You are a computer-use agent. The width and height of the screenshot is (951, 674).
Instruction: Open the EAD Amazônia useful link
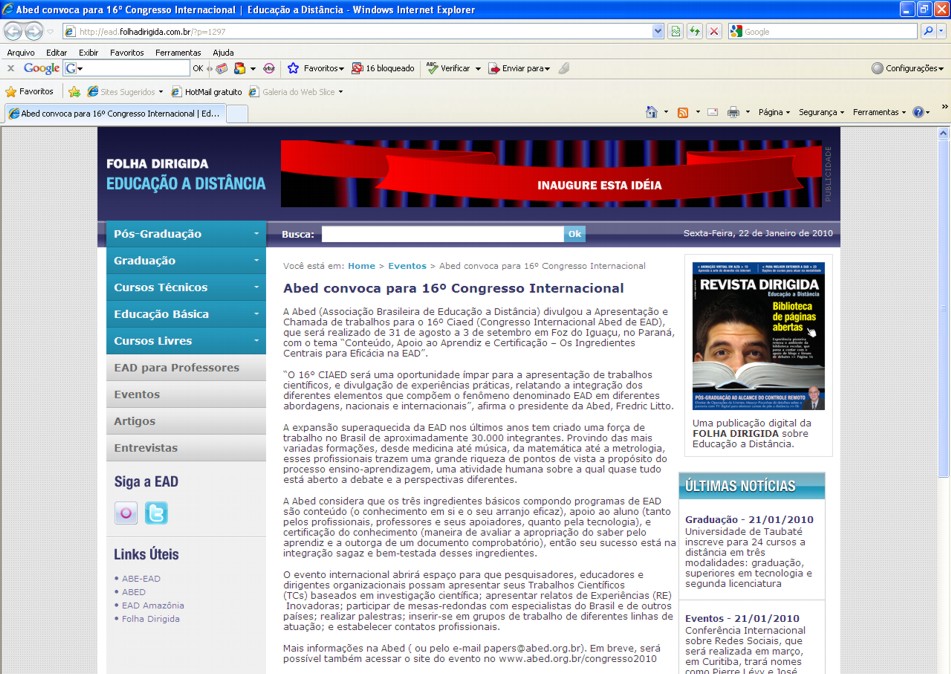pos(153,605)
